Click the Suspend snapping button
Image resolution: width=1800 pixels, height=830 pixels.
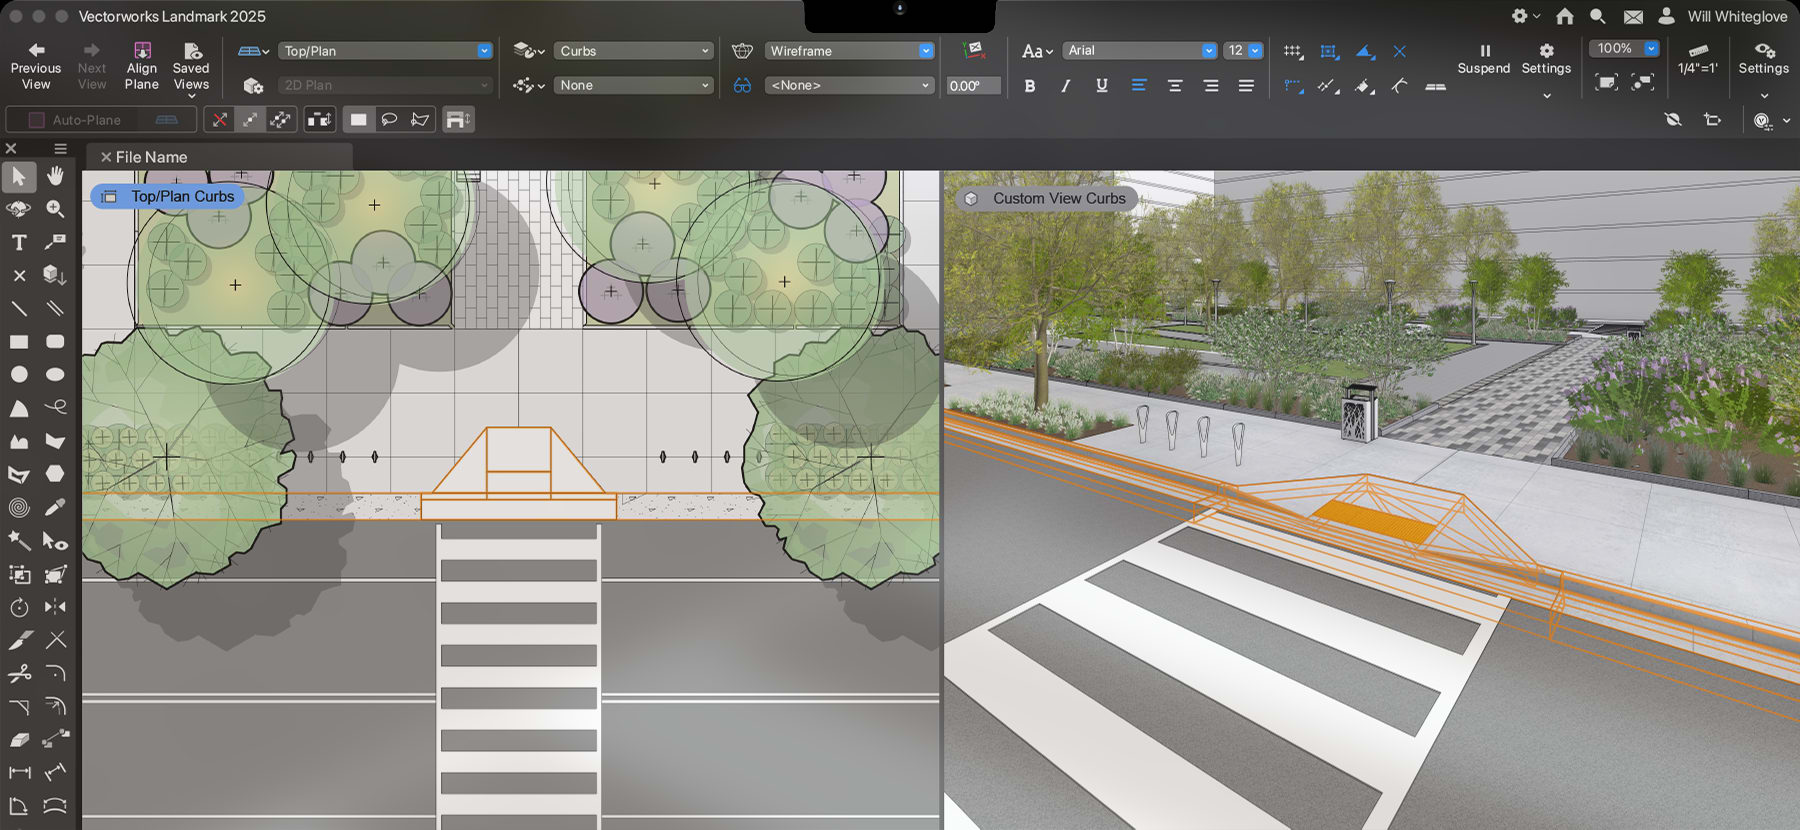click(x=1483, y=59)
